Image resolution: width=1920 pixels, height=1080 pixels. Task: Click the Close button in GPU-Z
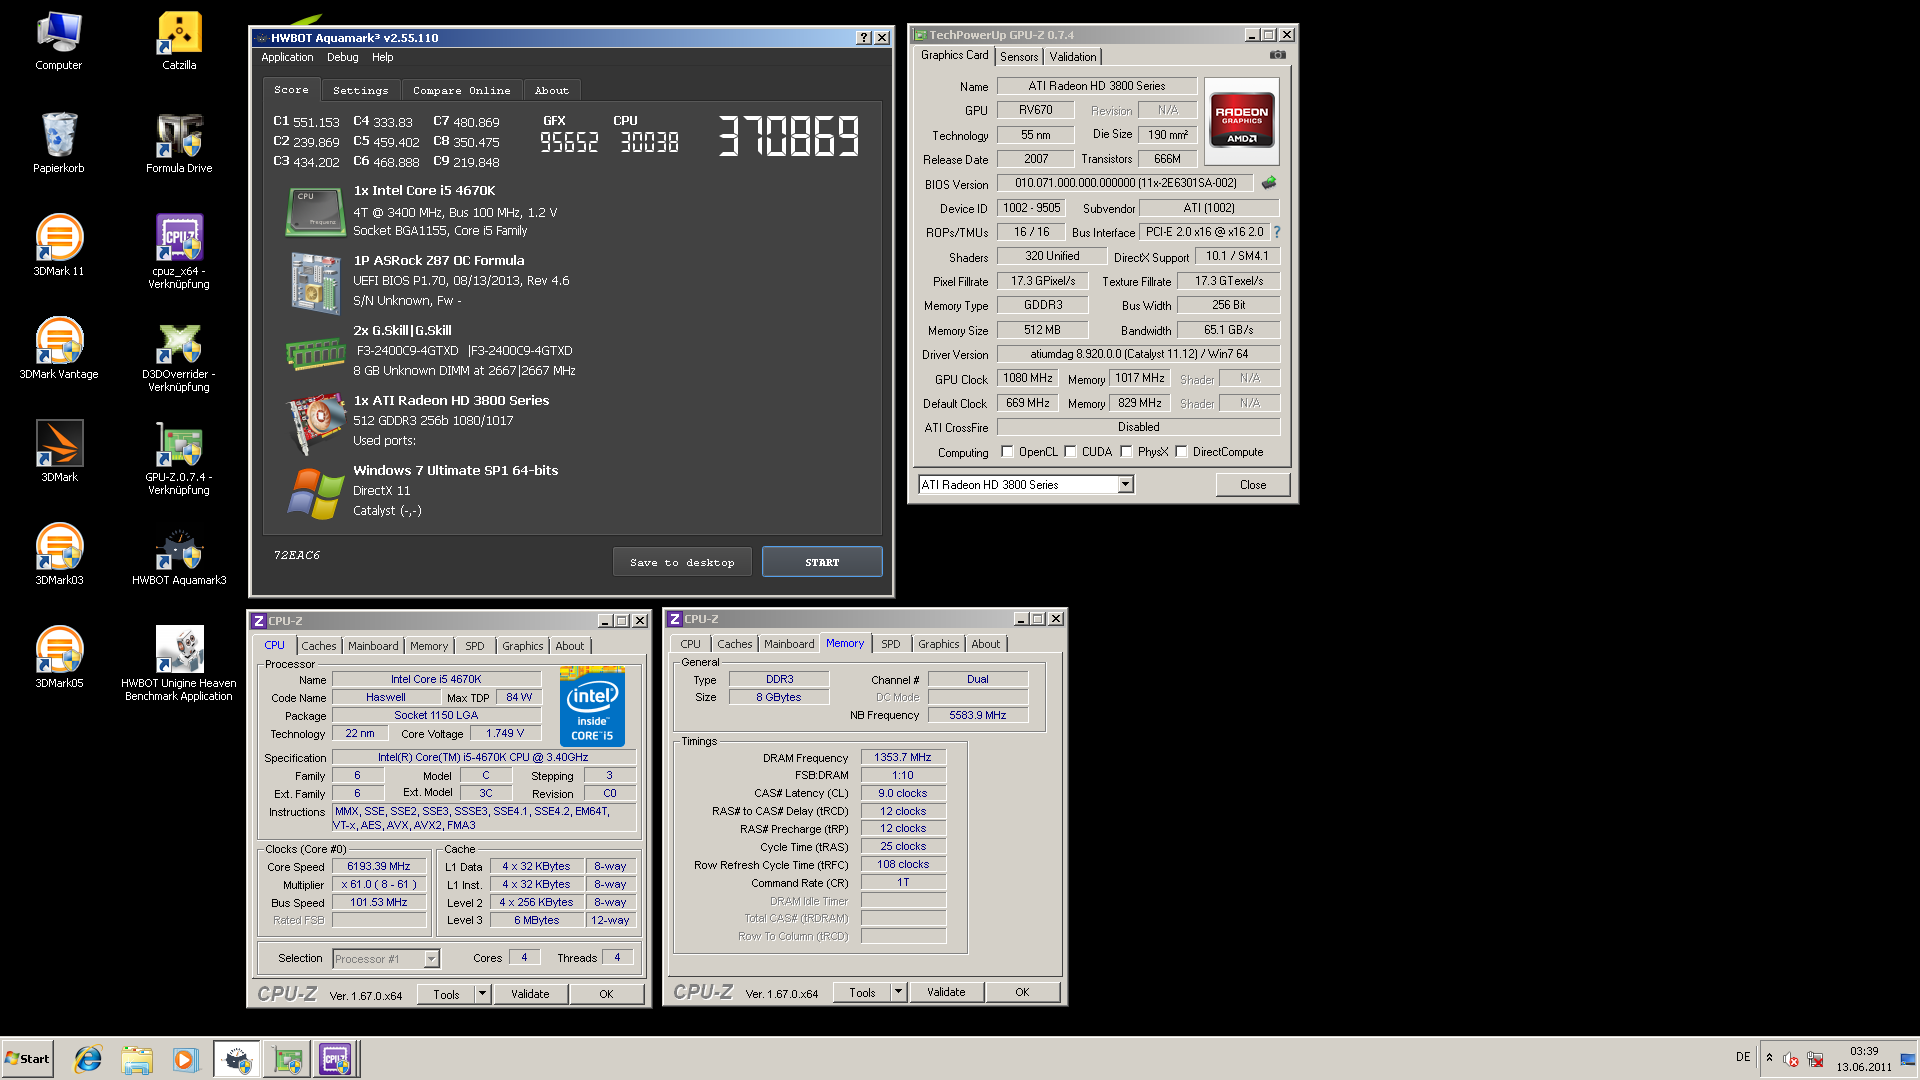click(x=1253, y=485)
